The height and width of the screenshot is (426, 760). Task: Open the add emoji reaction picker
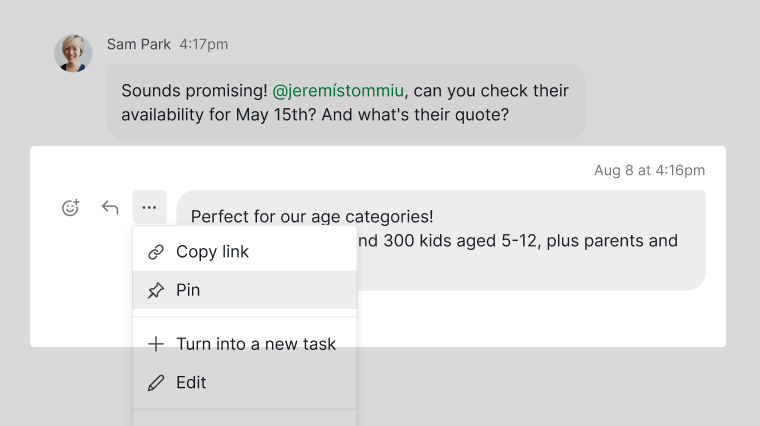[x=70, y=208]
